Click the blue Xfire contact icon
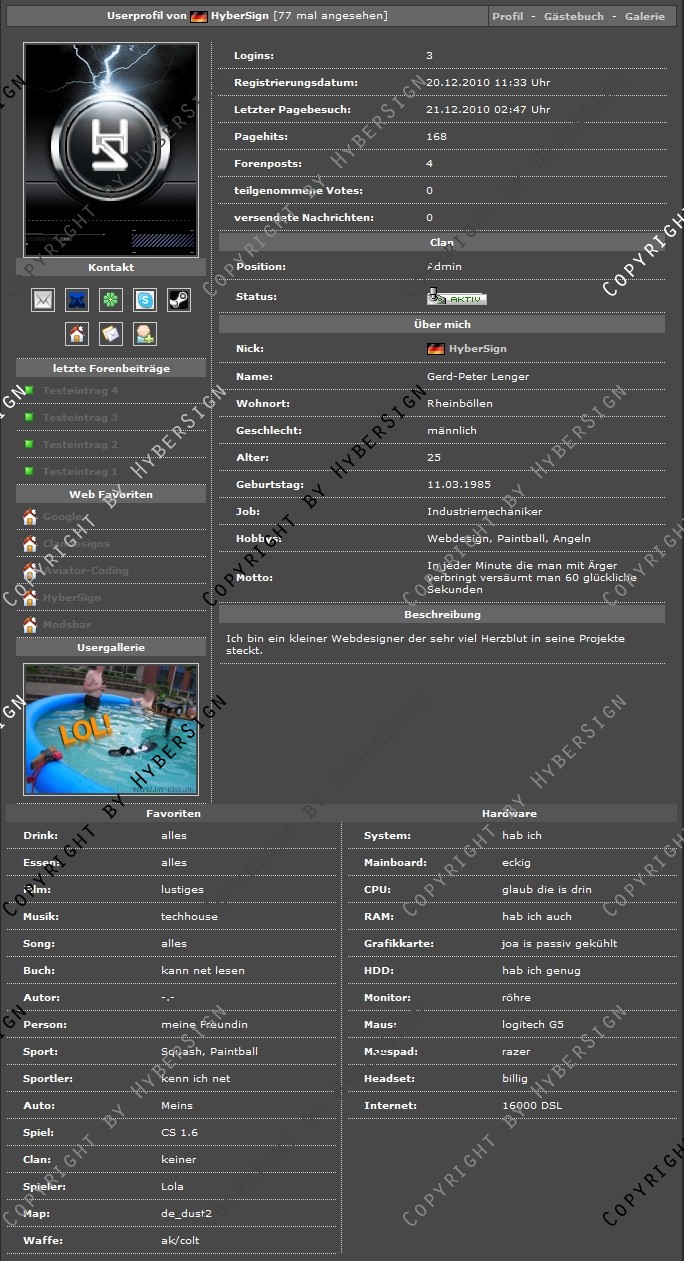The height and width of the screenshot is (1261, 684). tap(77, 299)
